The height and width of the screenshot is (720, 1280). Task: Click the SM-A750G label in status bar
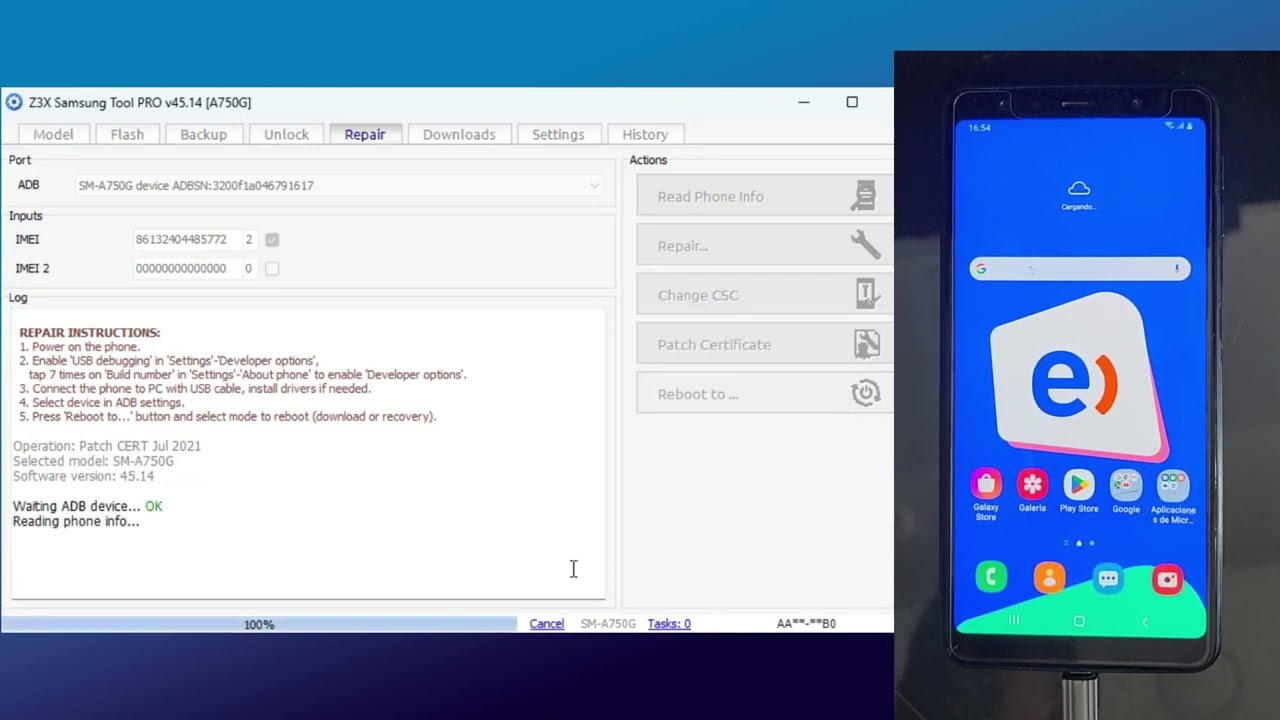coord(608,623)
